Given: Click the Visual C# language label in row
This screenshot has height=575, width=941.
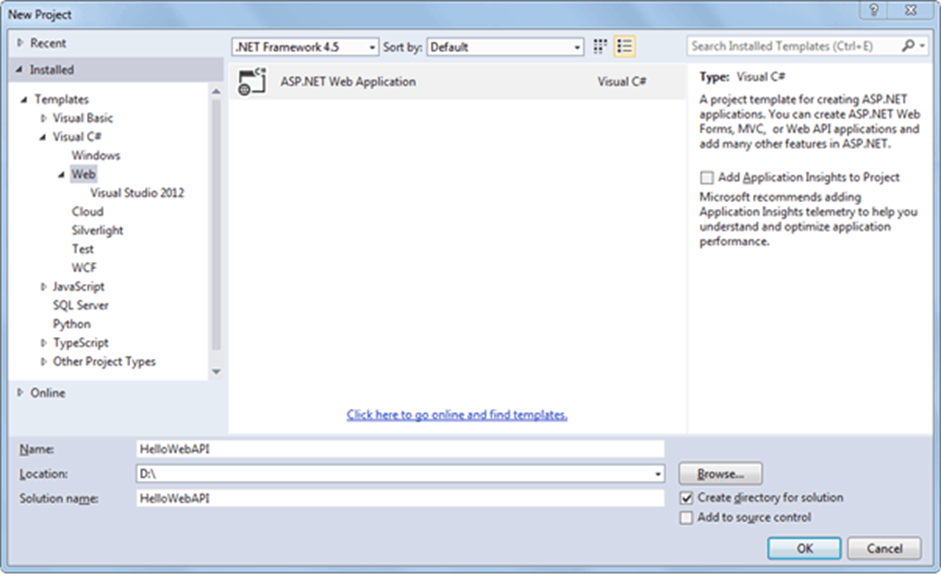Looking at the screenshot, I should tap(622, 82).
